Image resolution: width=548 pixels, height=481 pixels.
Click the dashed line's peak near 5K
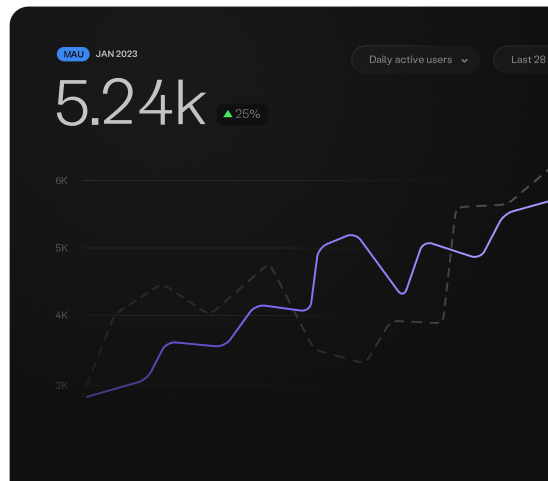point(268,266)
